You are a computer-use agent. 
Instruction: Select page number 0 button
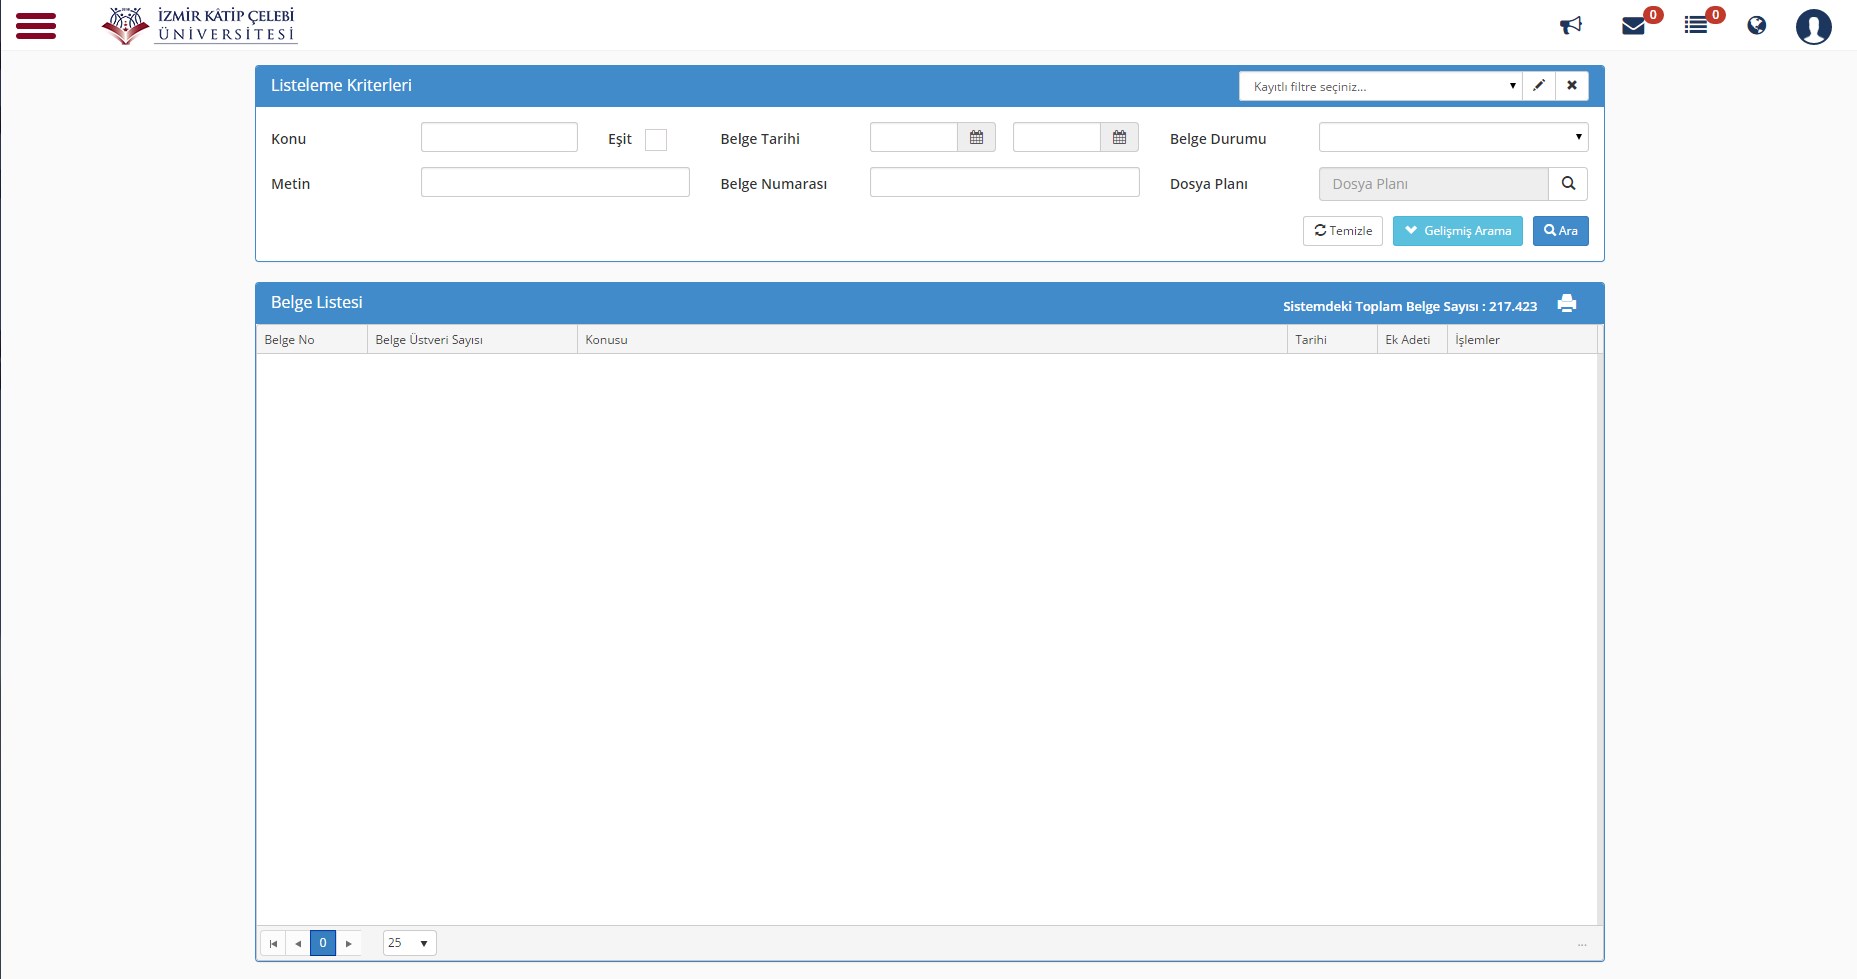tap(323, 943)
